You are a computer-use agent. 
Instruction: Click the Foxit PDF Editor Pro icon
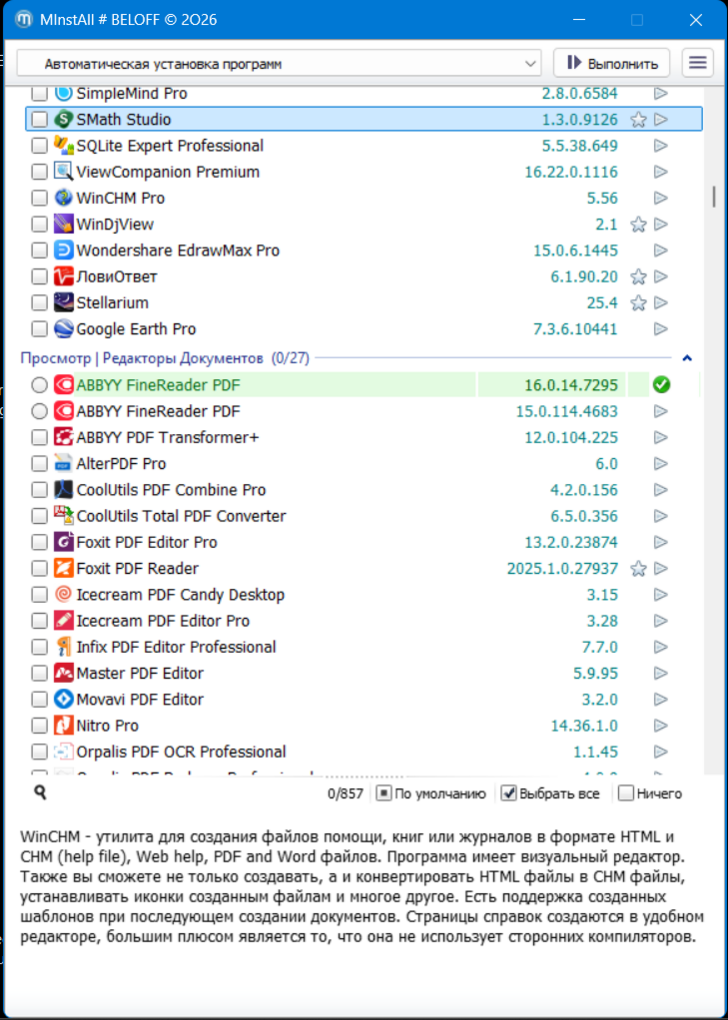63,542
